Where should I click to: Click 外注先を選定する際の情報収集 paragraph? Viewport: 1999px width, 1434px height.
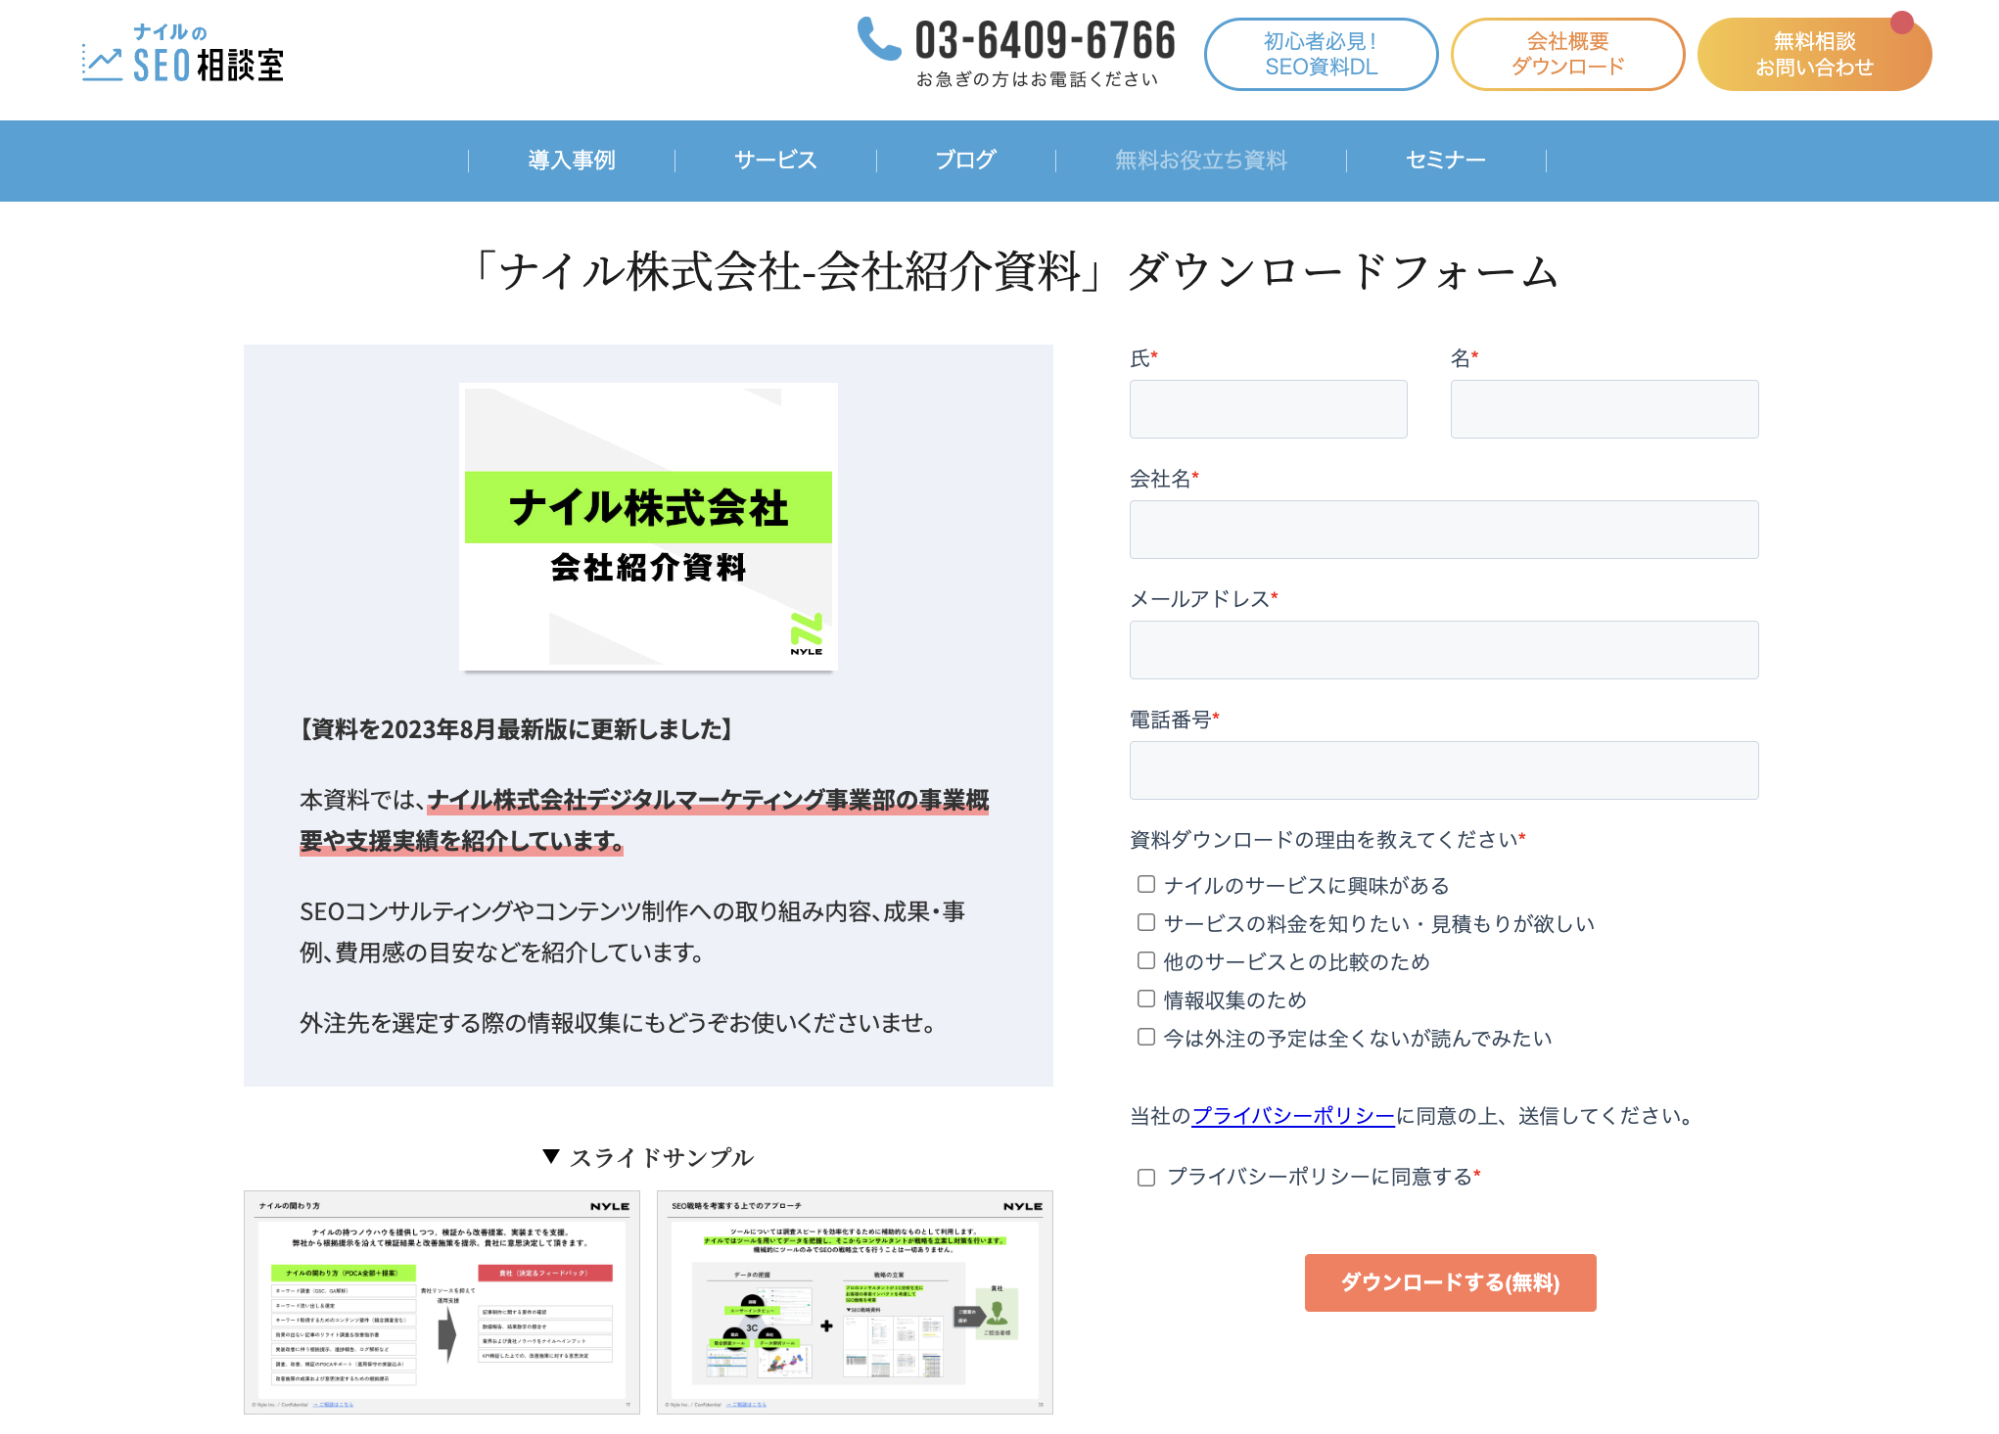(618, 1023)
